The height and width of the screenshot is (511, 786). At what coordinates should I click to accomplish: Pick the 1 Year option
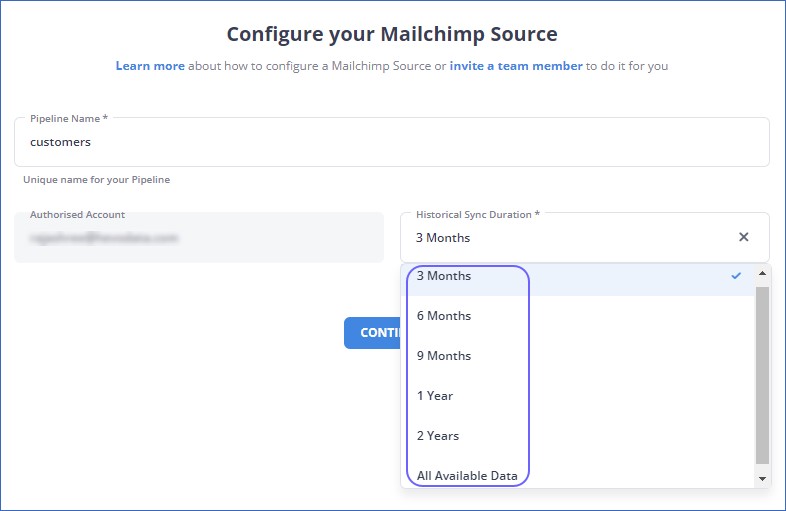click(x=577, y=396)
